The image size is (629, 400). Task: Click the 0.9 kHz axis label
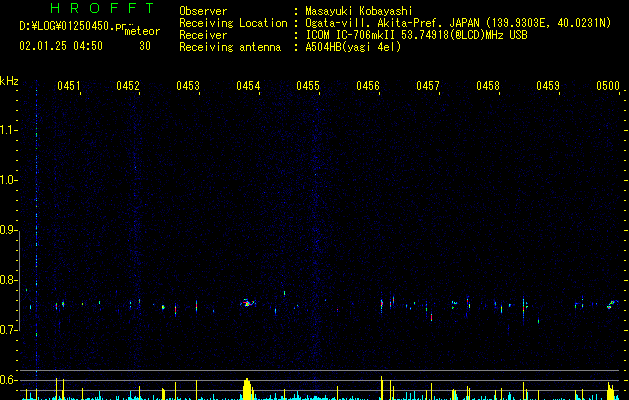coord(8,230)
